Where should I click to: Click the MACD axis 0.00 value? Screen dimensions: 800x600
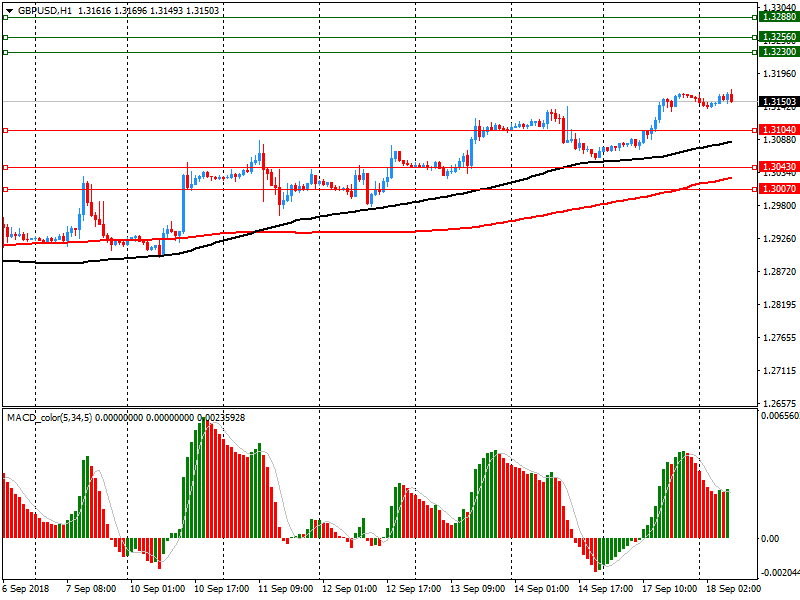[x=769, y=539]
